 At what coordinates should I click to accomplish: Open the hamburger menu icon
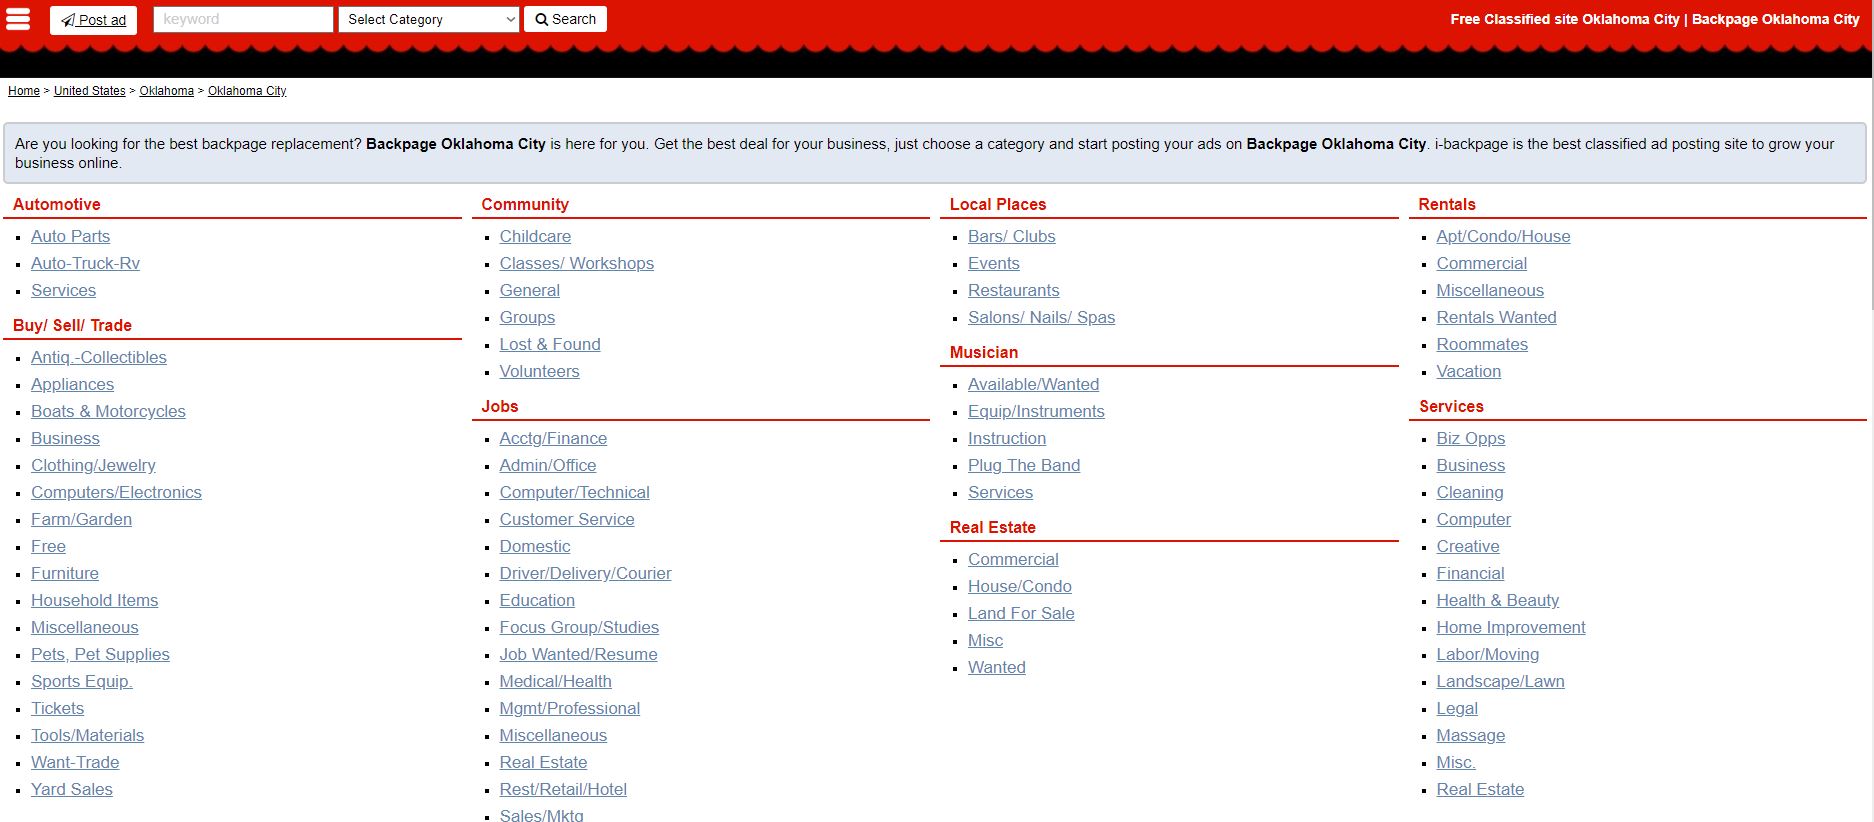pyautogui.click(x=18, y=19)
